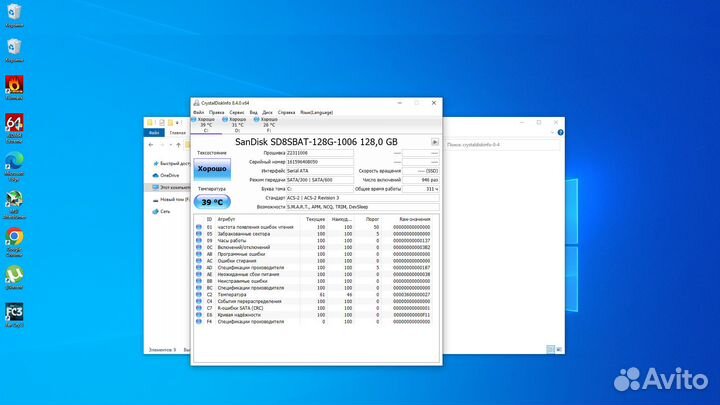Select the F: drive tab showing 26 °C

point(269,125)
